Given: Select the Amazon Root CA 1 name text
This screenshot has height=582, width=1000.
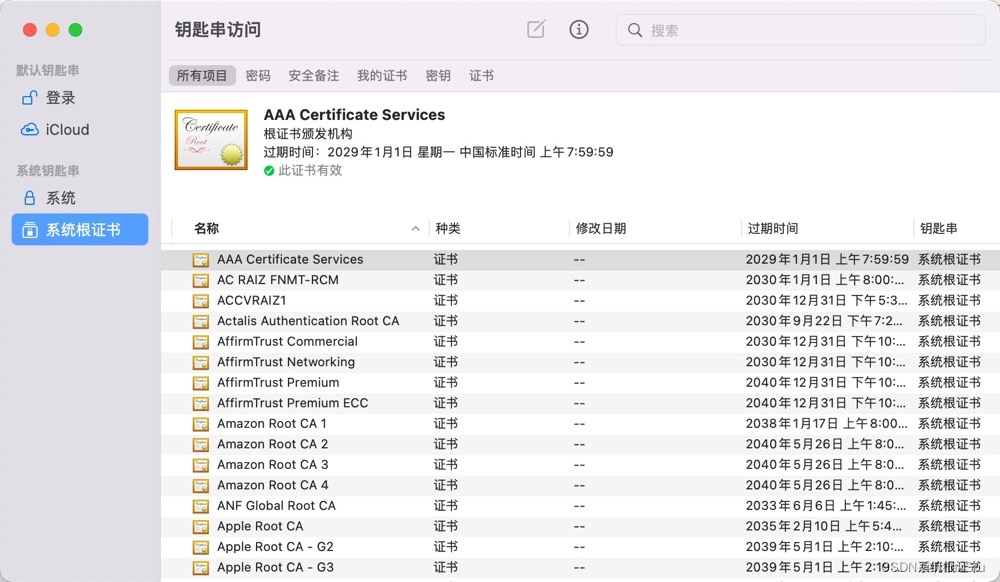Looking at the screenshot, I should tap(272, 423).
